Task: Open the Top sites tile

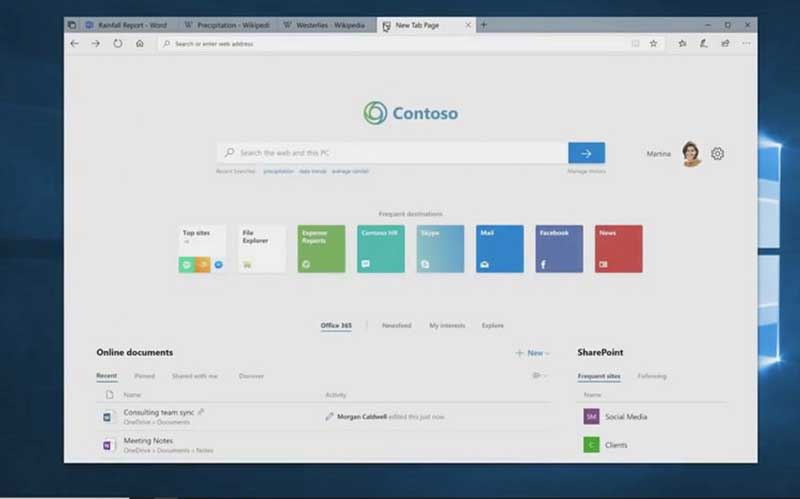Action: (203, 249)
